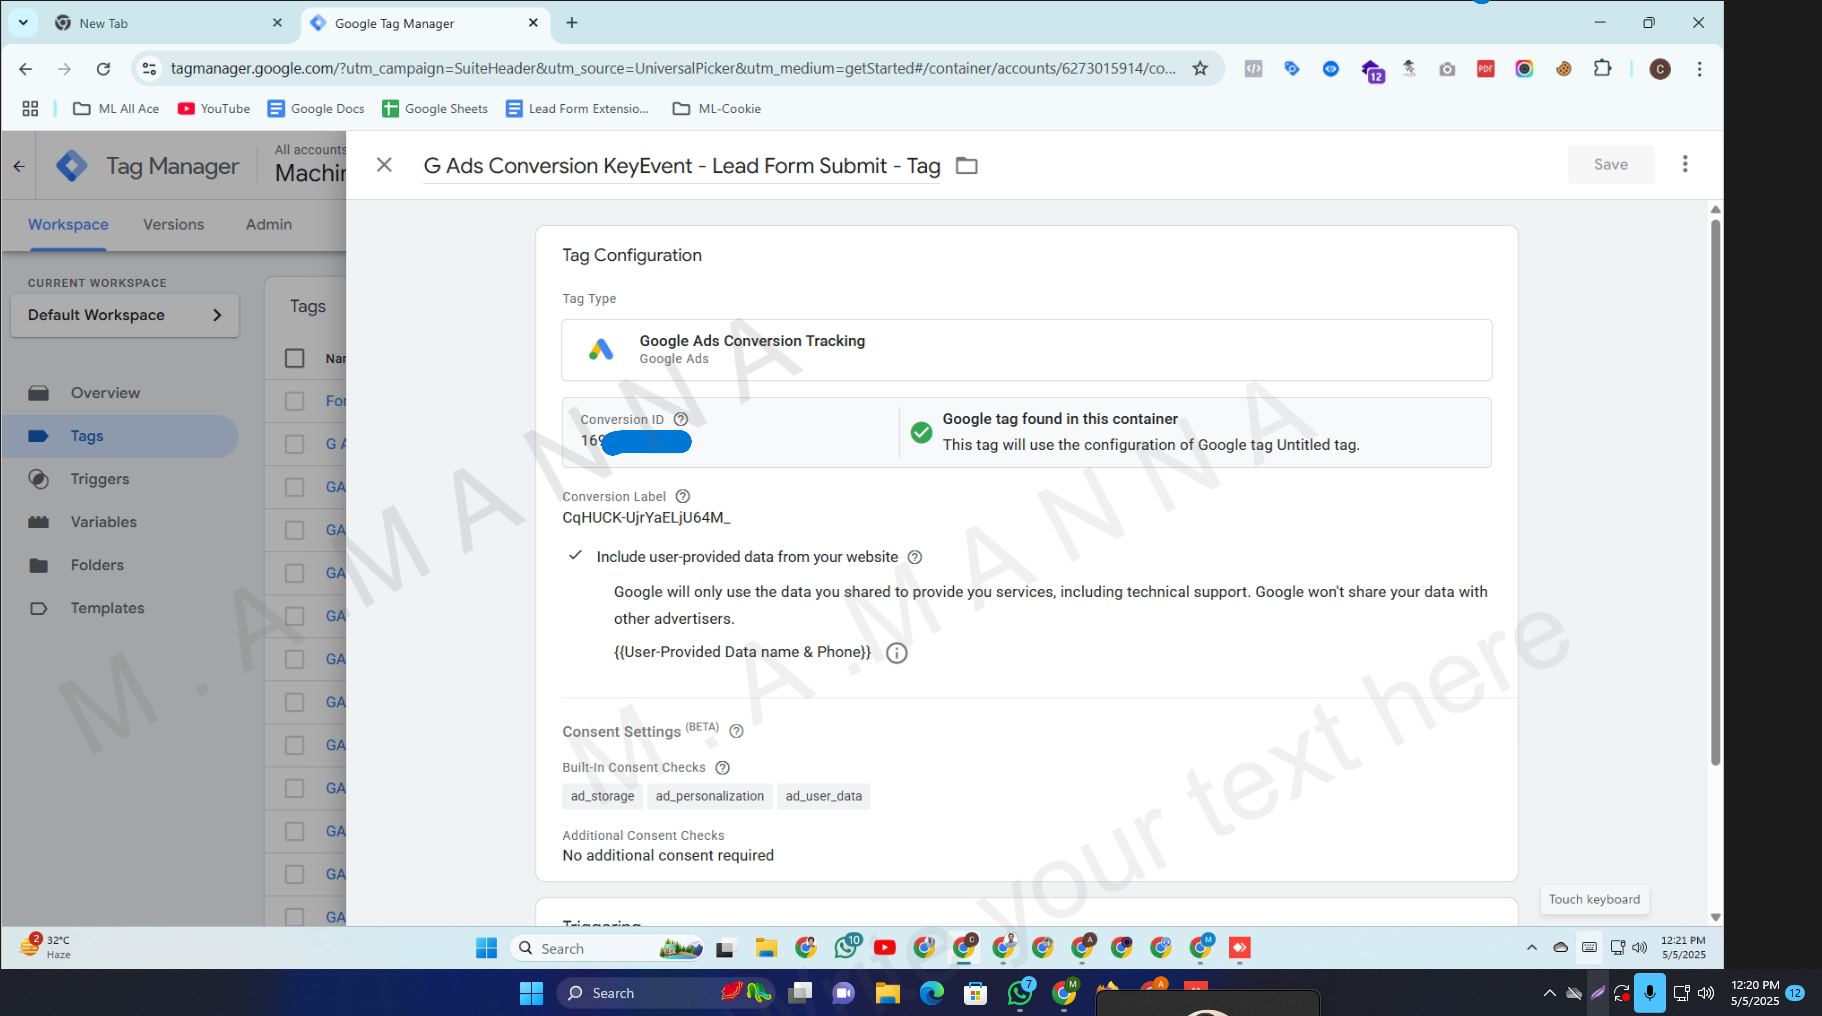
Task: Open the ML All Ace bookmark folder
Action: tap(116, 109)
